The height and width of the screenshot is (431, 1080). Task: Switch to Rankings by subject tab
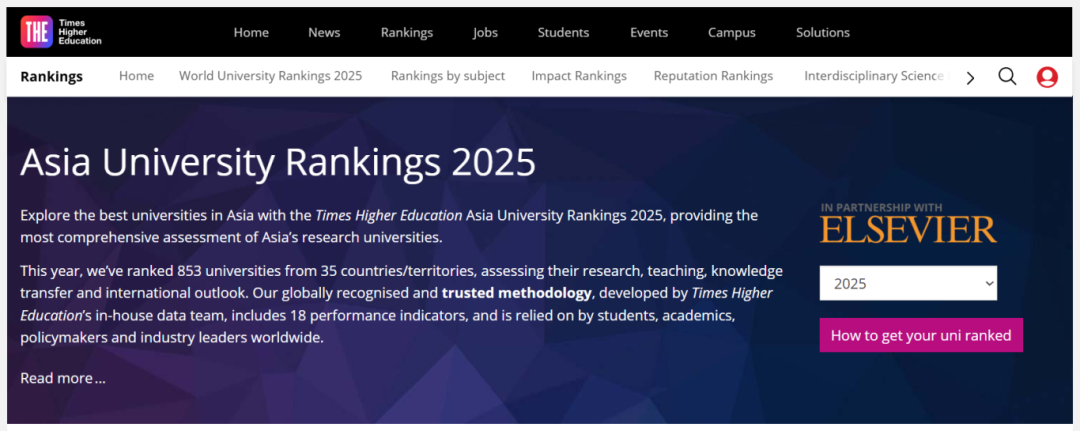pos(448,76)
